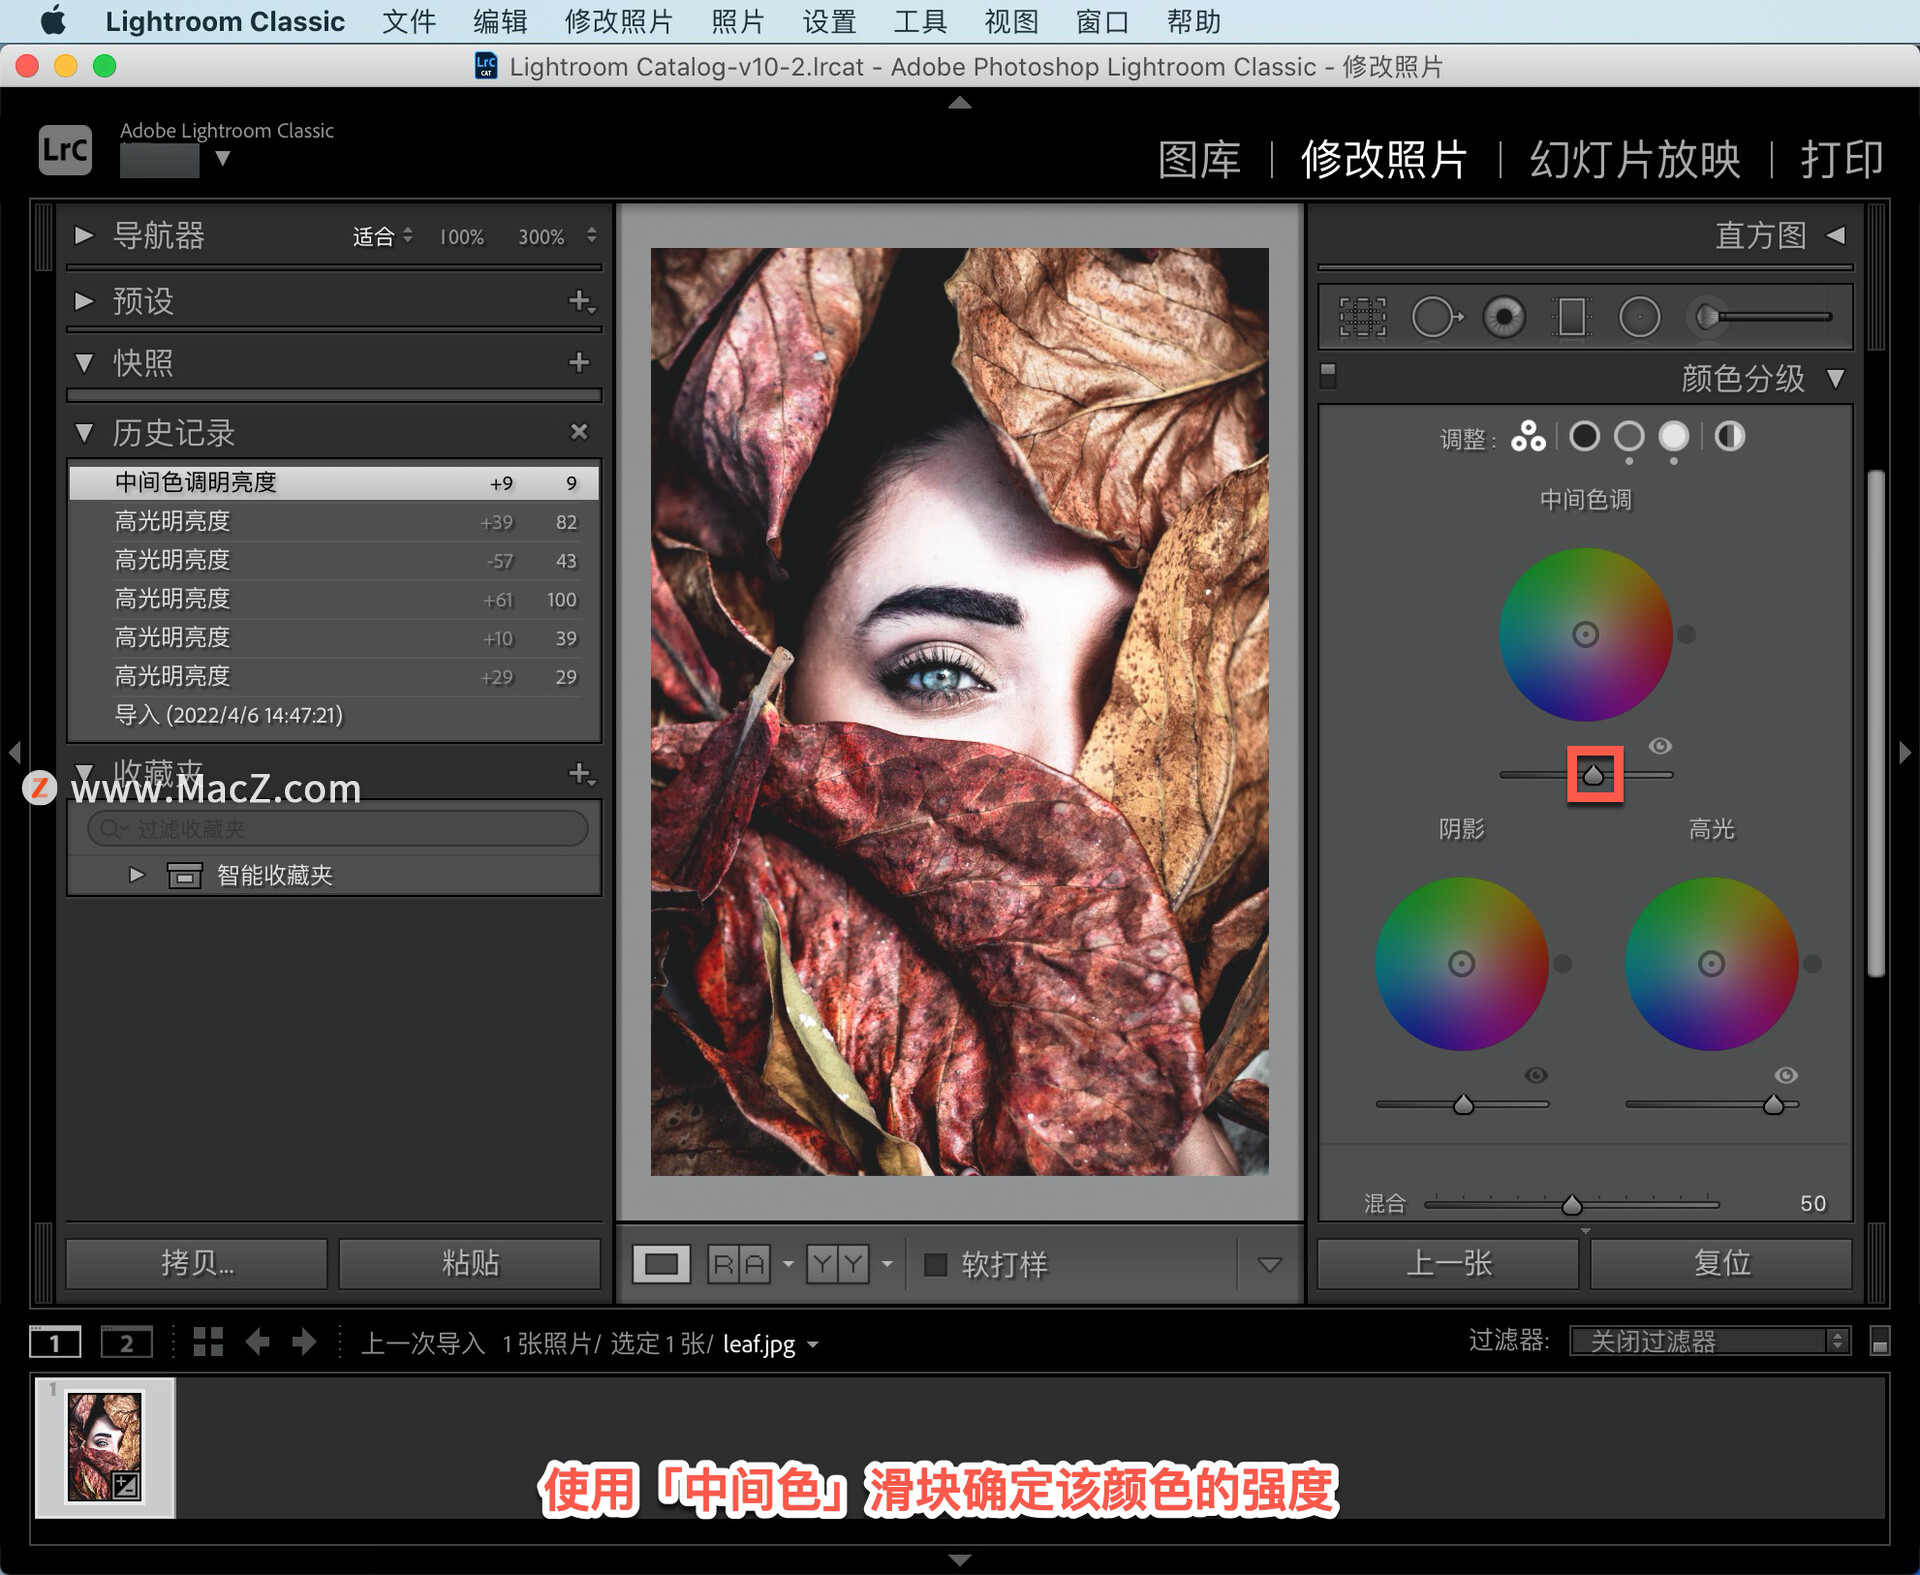Switch adjustment to Global wheel

1730,436
